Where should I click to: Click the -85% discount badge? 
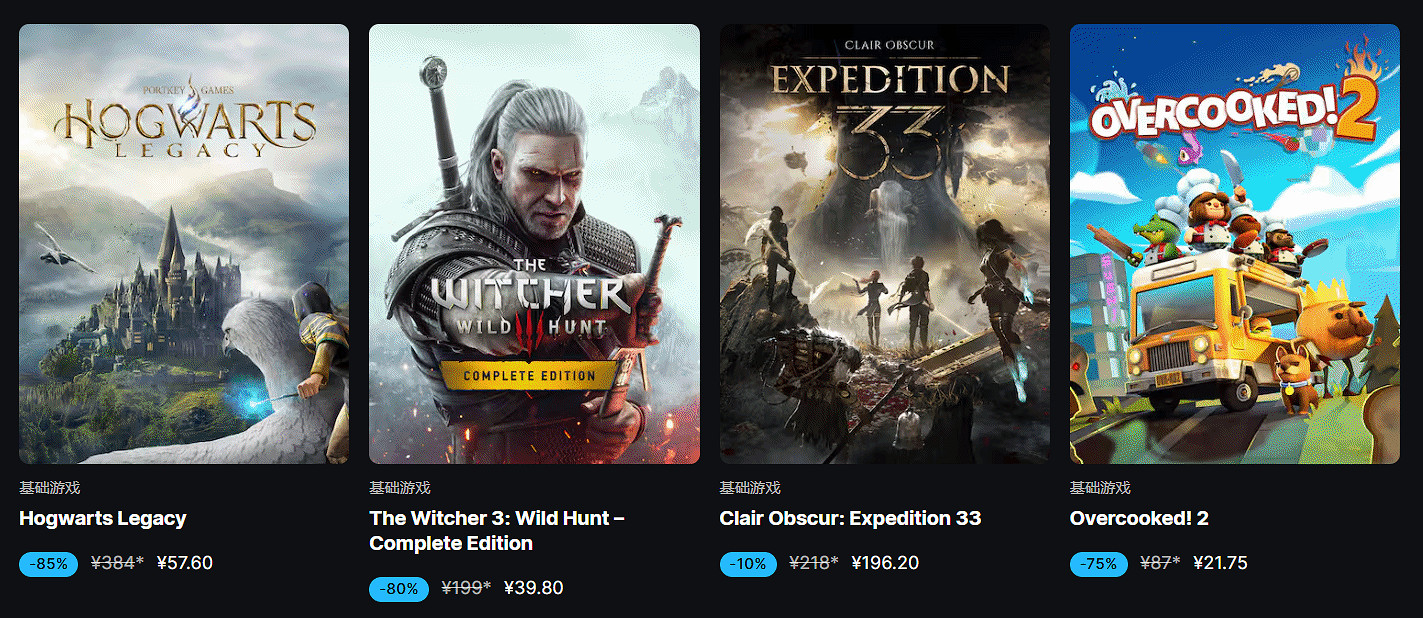point(48,564)
